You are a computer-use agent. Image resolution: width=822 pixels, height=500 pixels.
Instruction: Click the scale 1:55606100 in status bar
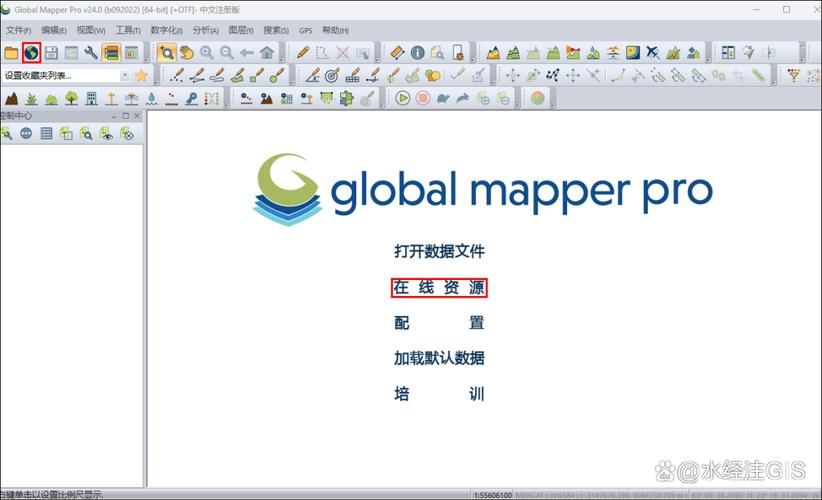493,495
